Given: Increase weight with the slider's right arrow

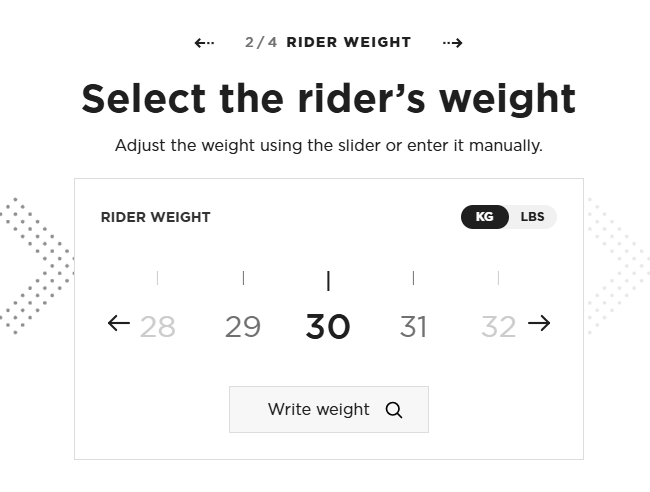Looking at the screenshot, I should coord(539,323).
